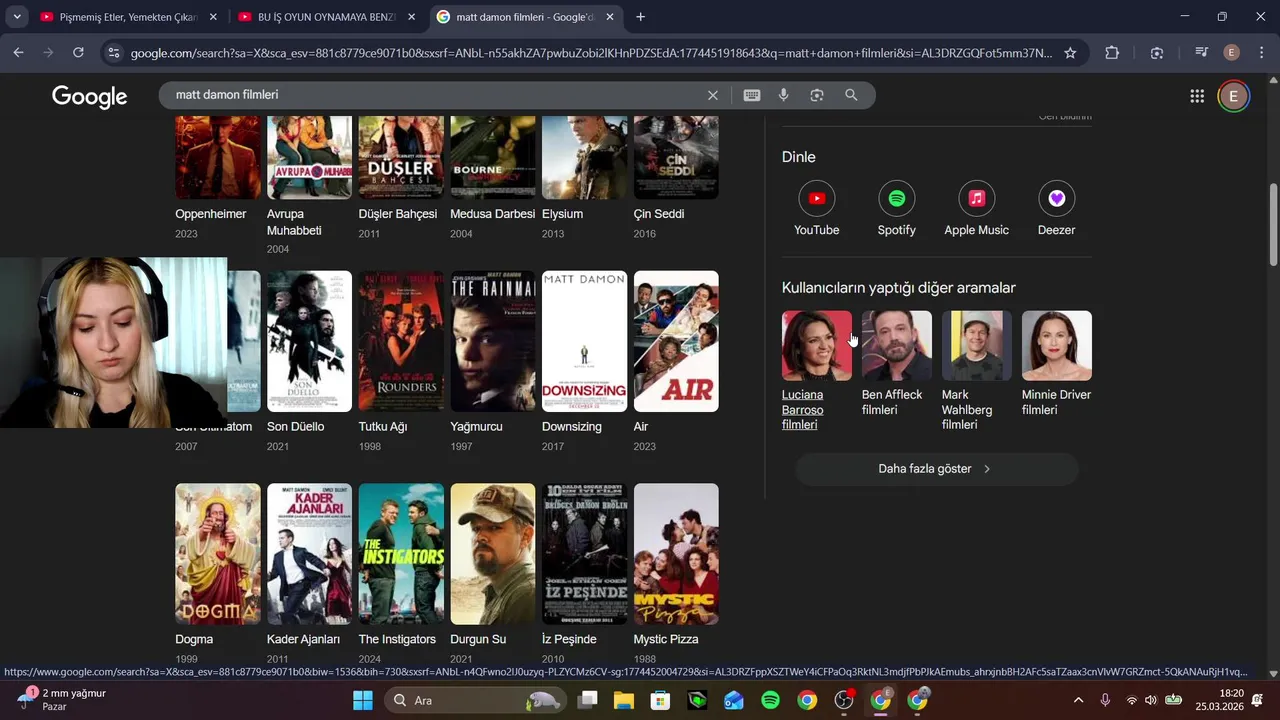Viewport: 1280px width, 720px height.
Task: Open Chrome extensions puzzle icon
Action: pos(1112,53)
